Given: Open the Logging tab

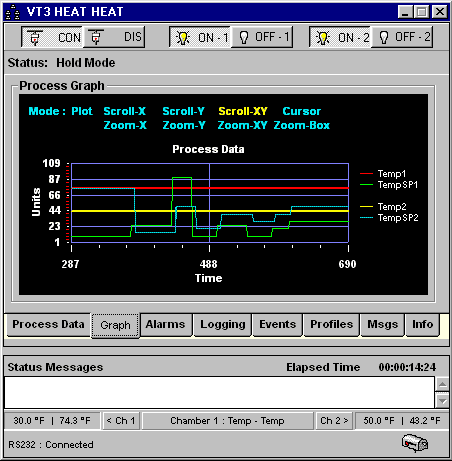Looking at the screenshot, I should [x=222, y=324].
